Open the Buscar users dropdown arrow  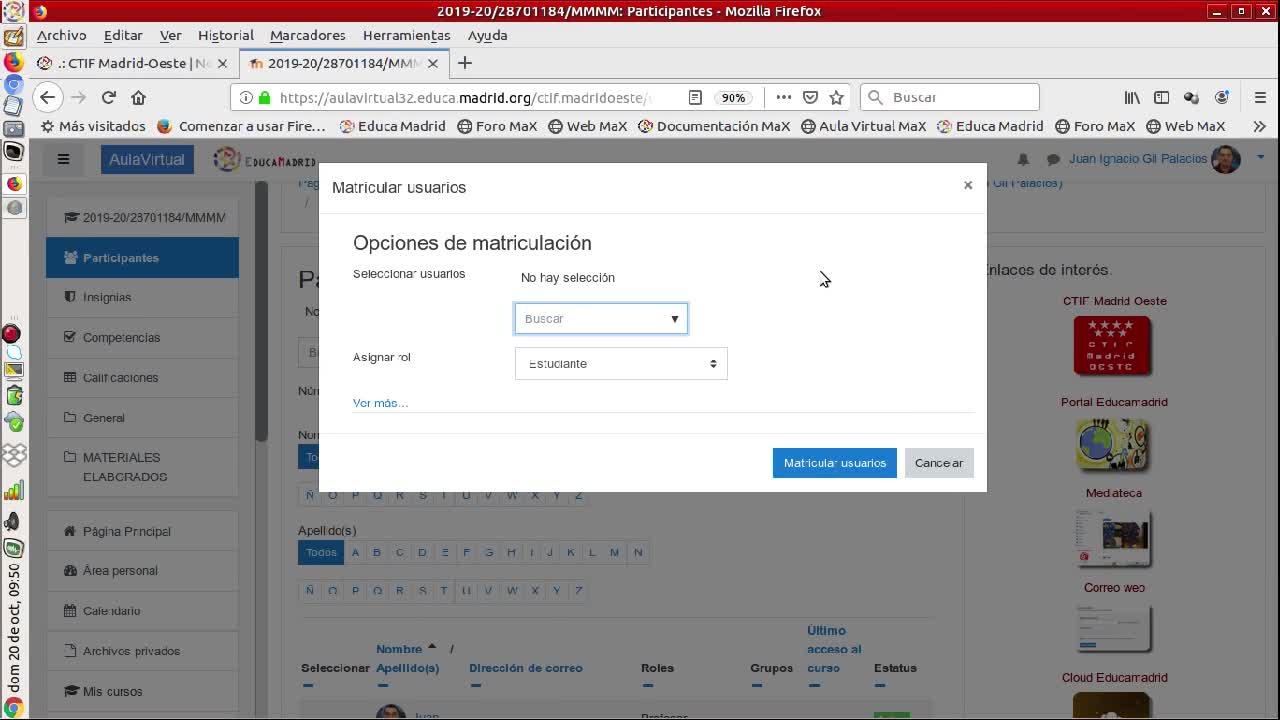coord(675,319)
